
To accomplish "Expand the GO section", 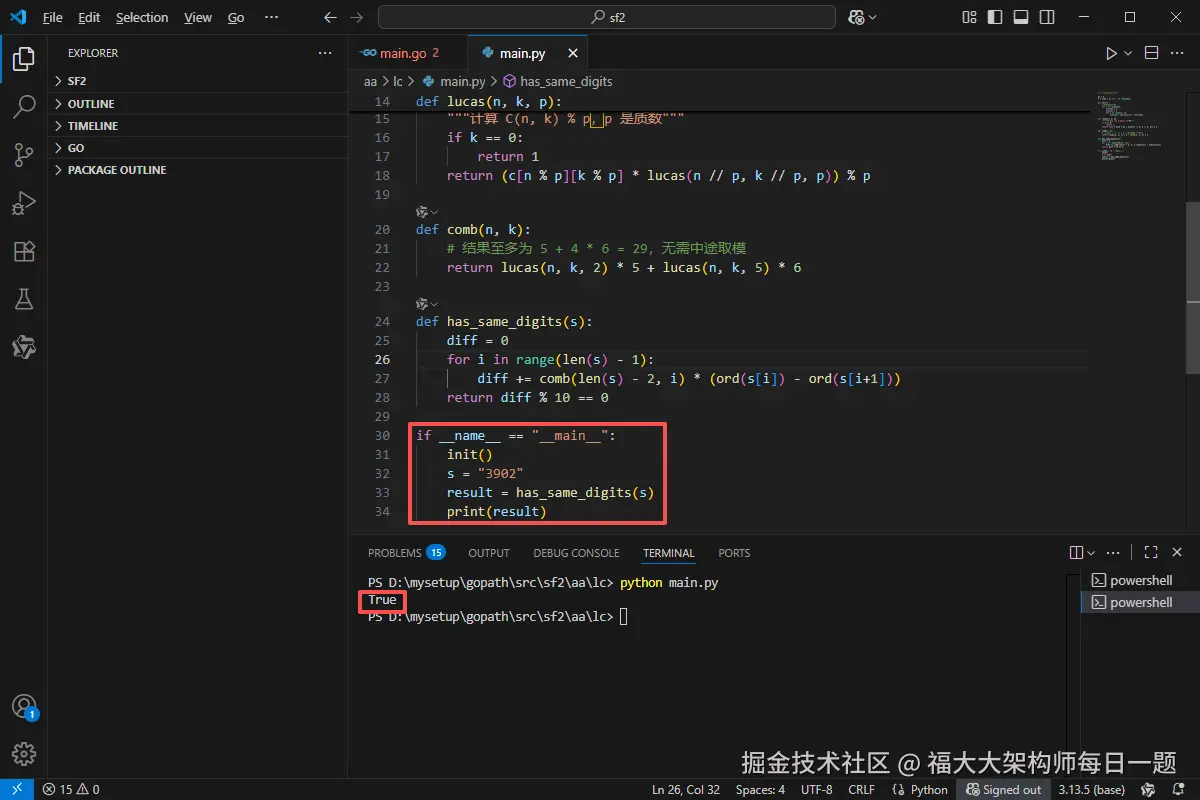I will click(195, 148).
